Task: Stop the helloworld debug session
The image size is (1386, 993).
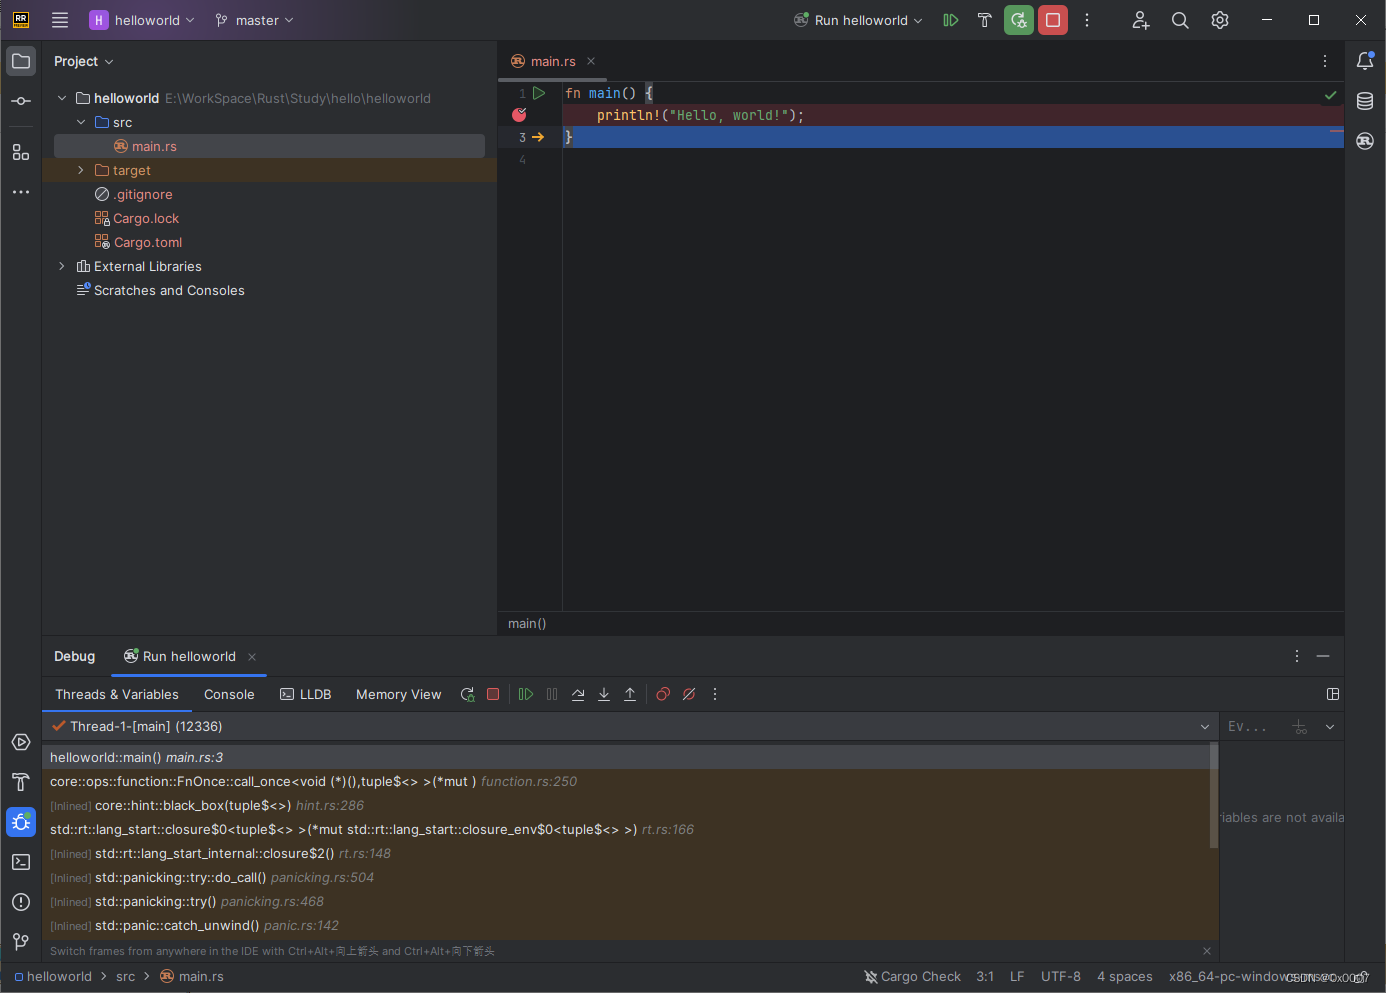Action: tap(1052, 20)
